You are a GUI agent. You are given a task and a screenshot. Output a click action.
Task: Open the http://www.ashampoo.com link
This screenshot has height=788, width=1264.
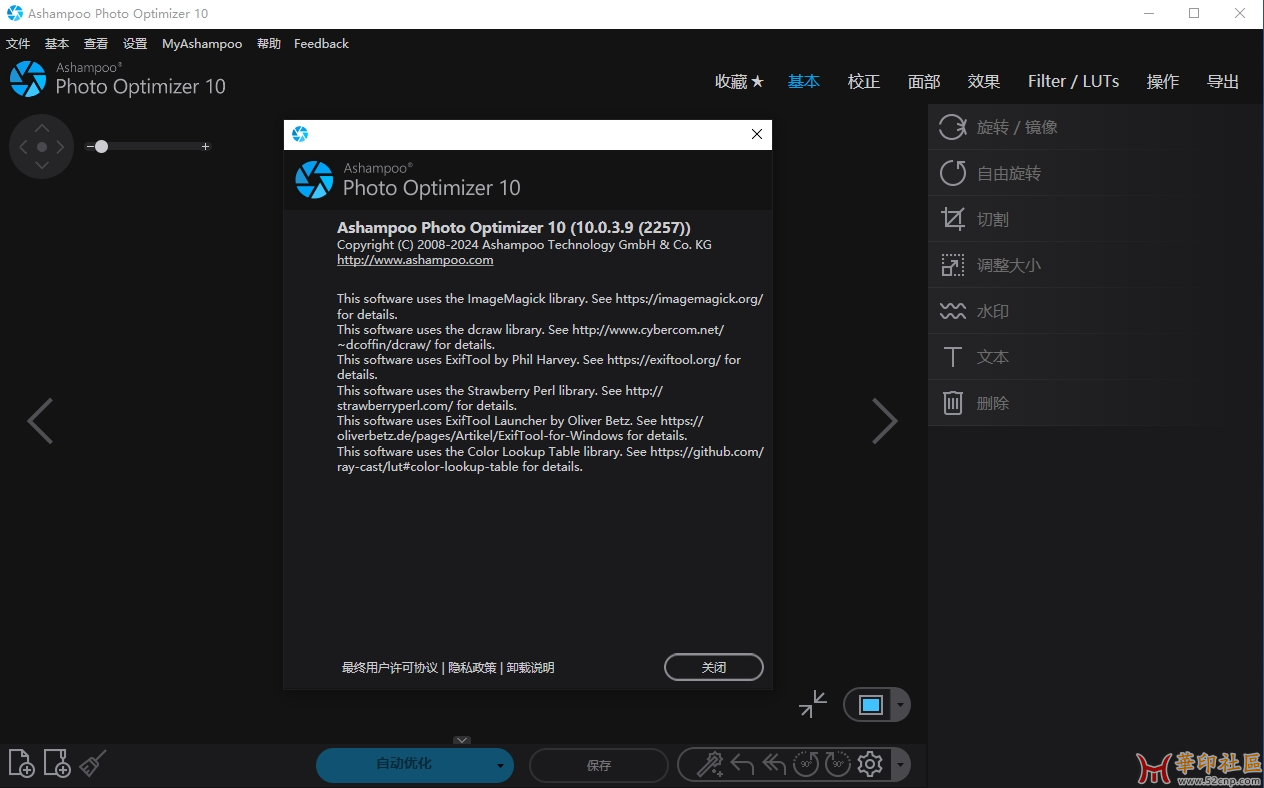pyautogui.click(x=415, y=260)
